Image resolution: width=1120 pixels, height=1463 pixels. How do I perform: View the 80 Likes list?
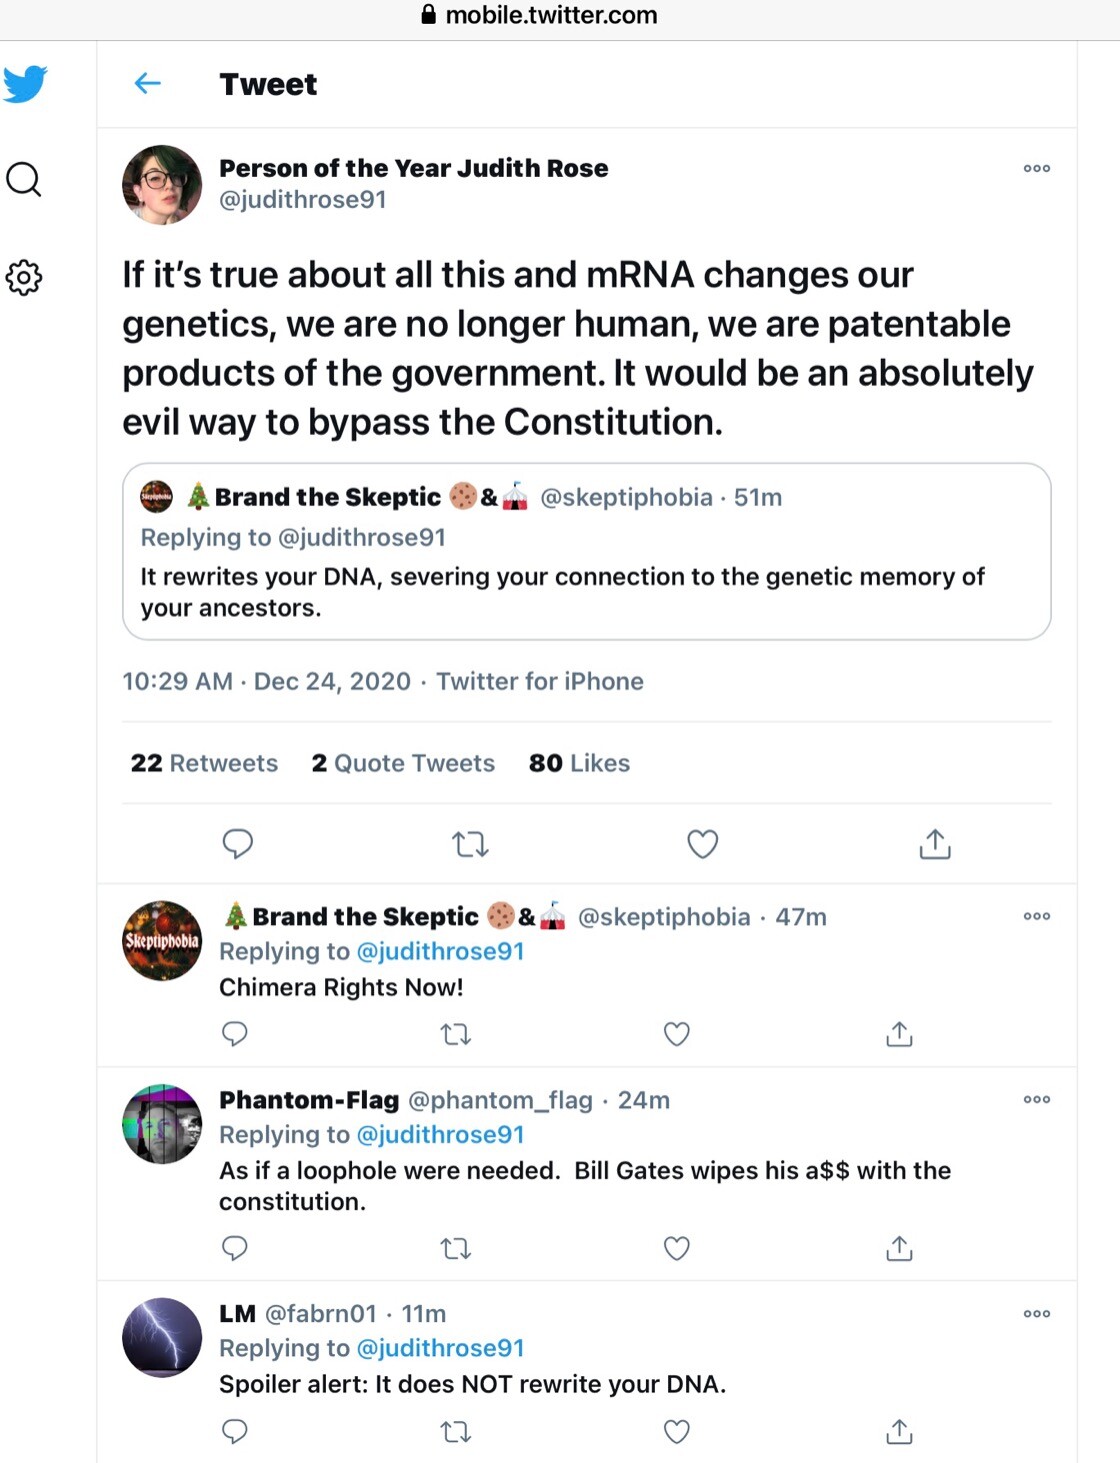pyautogui.click(x=579, y=763)
